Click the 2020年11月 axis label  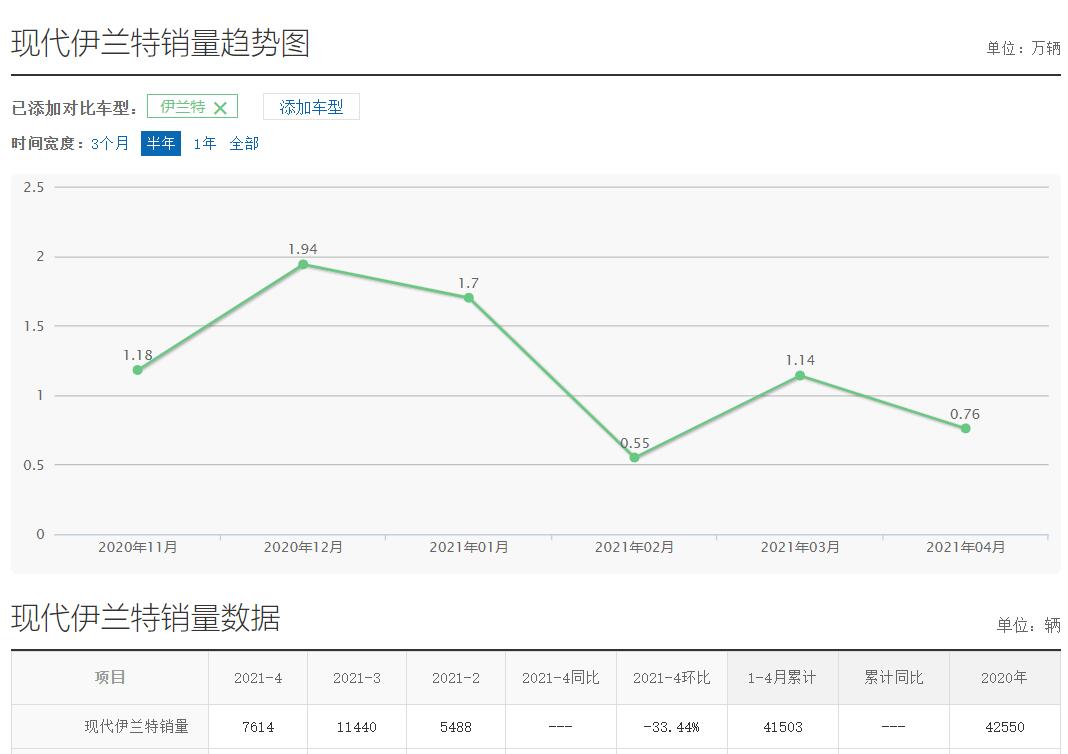coord(138,547)
